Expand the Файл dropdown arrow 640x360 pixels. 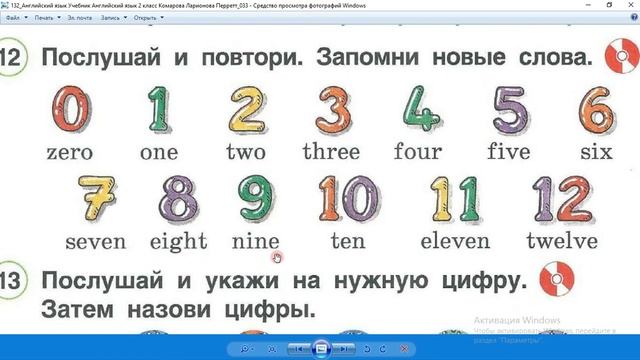coord(26,18)
